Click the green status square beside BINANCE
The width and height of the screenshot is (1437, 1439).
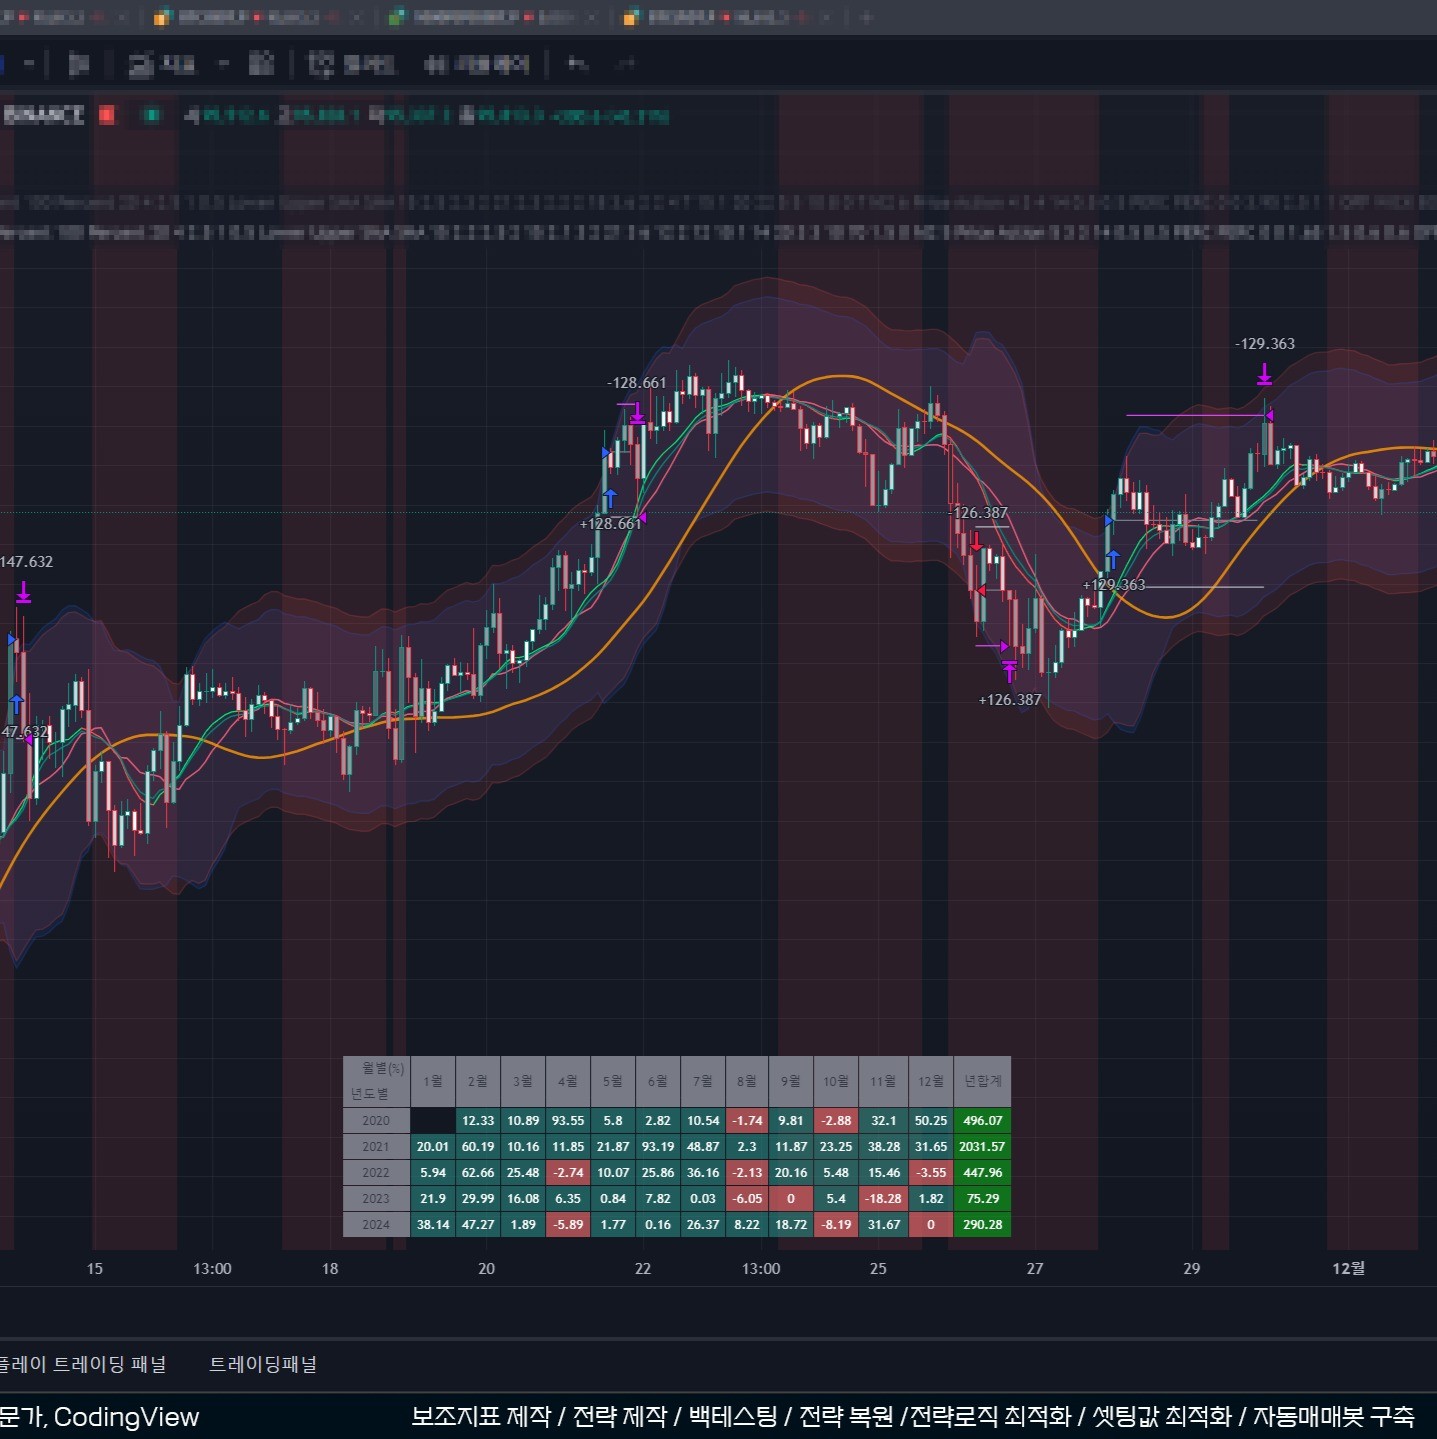152,115
